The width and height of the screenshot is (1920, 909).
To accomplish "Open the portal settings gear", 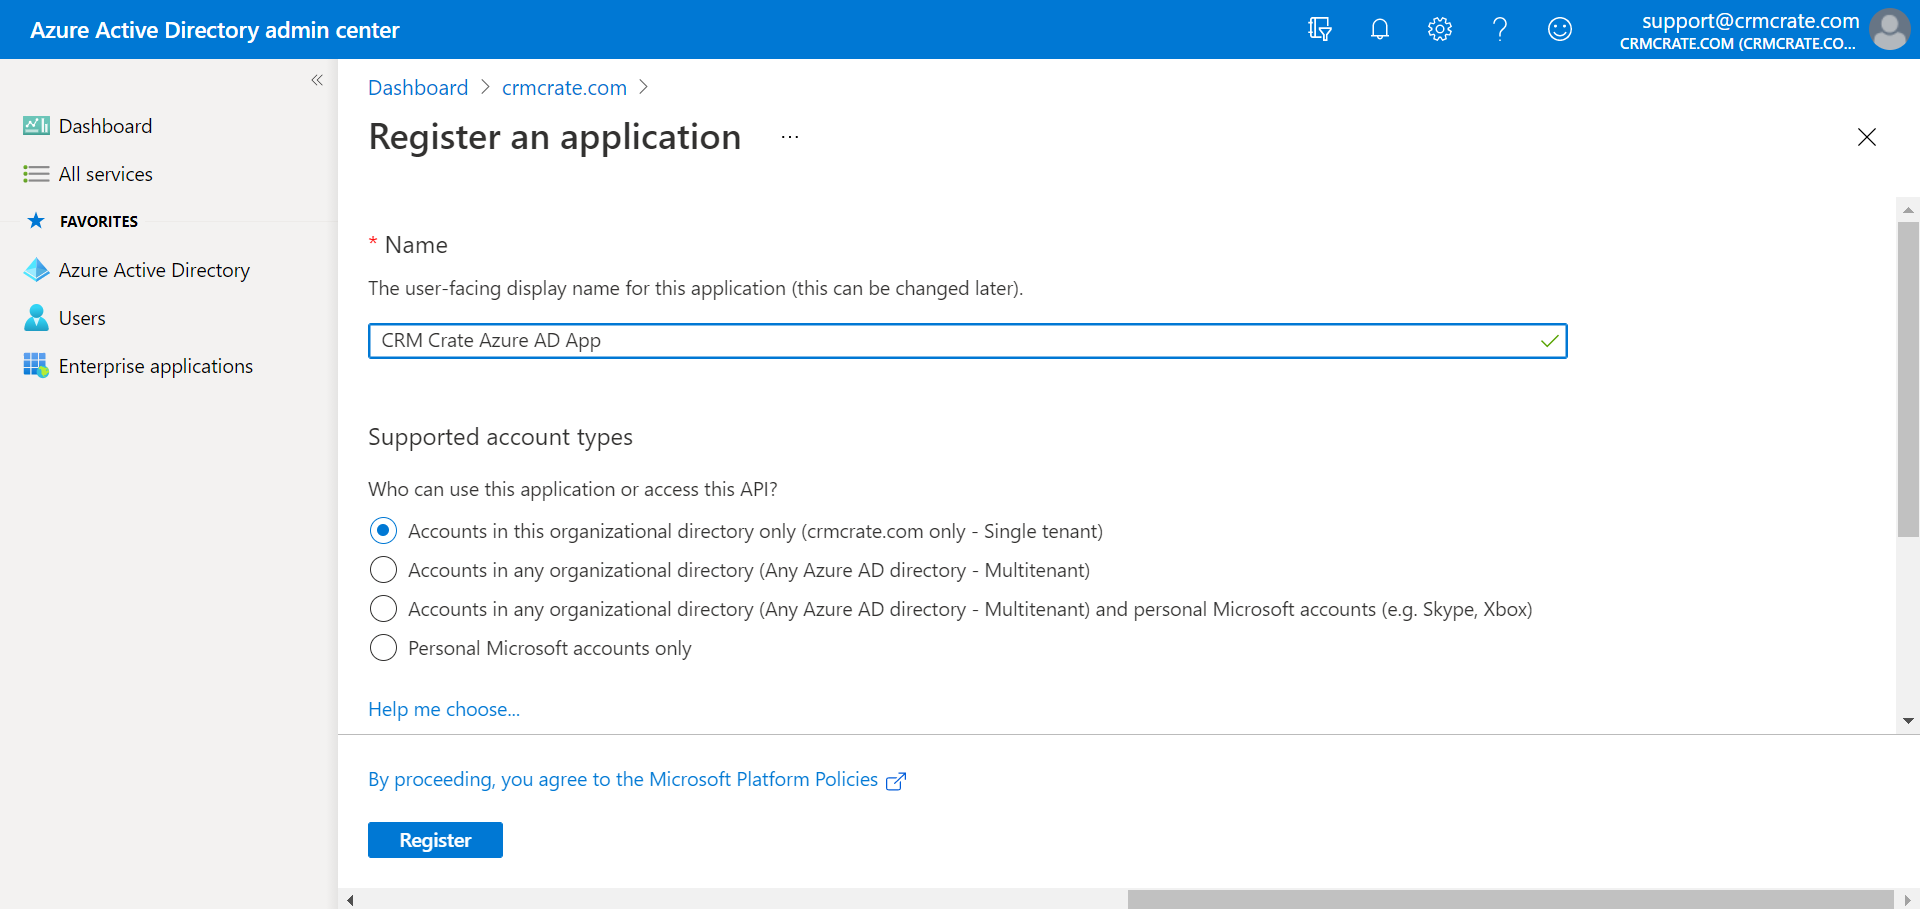I will coord(1440,29).
